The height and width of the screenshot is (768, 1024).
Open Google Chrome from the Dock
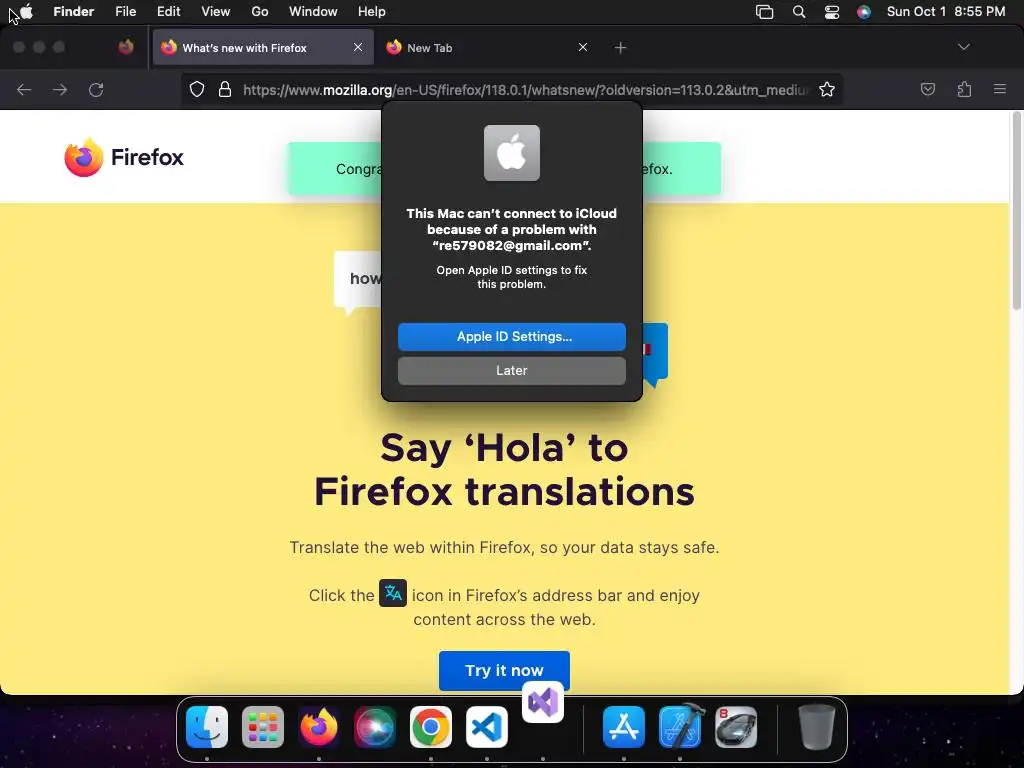pos(430,727)
